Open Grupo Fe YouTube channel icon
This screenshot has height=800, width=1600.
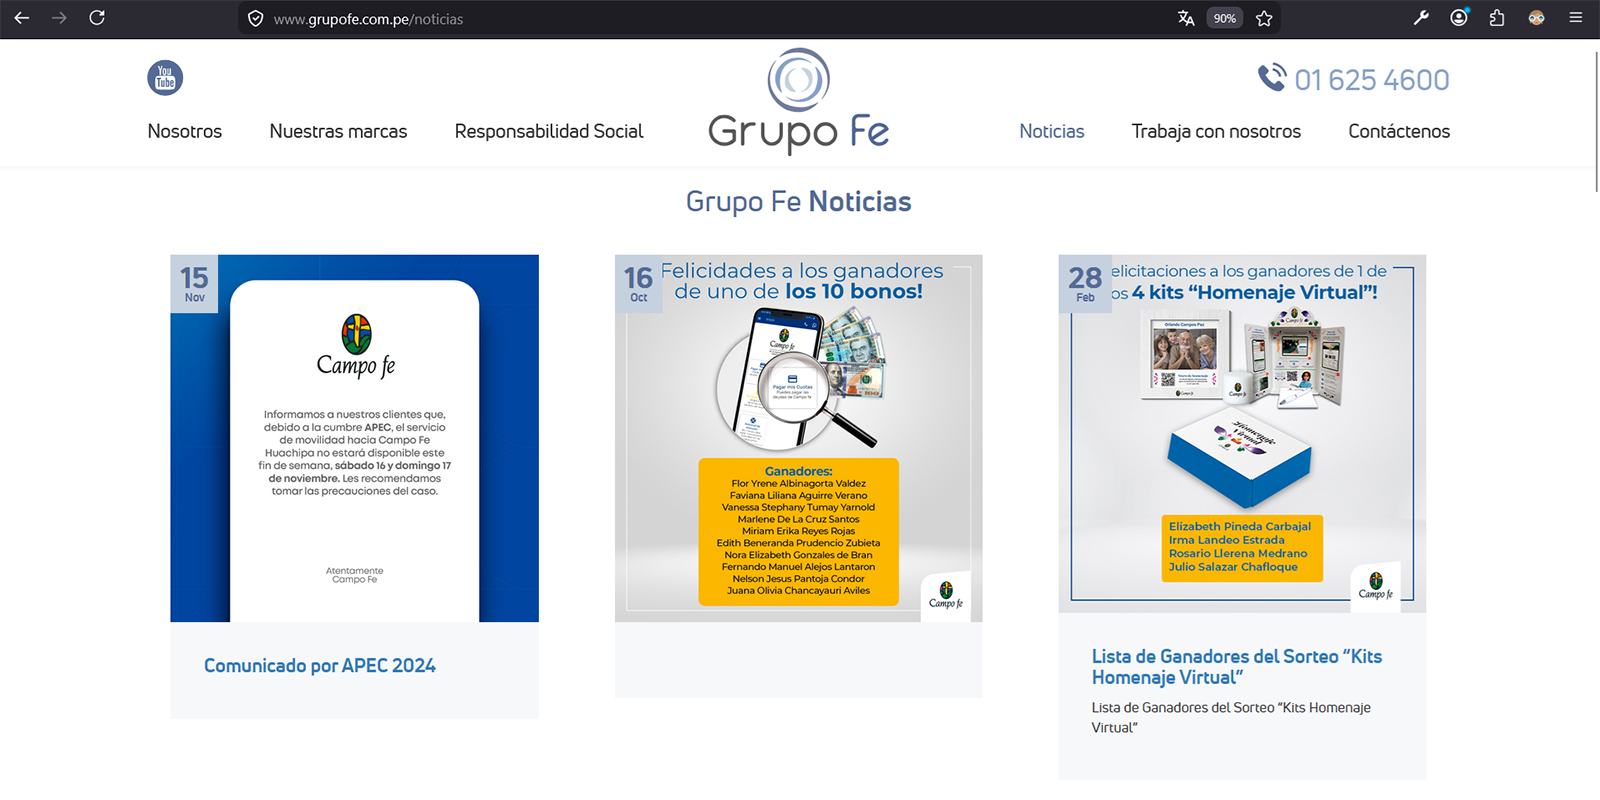point(165,78)
